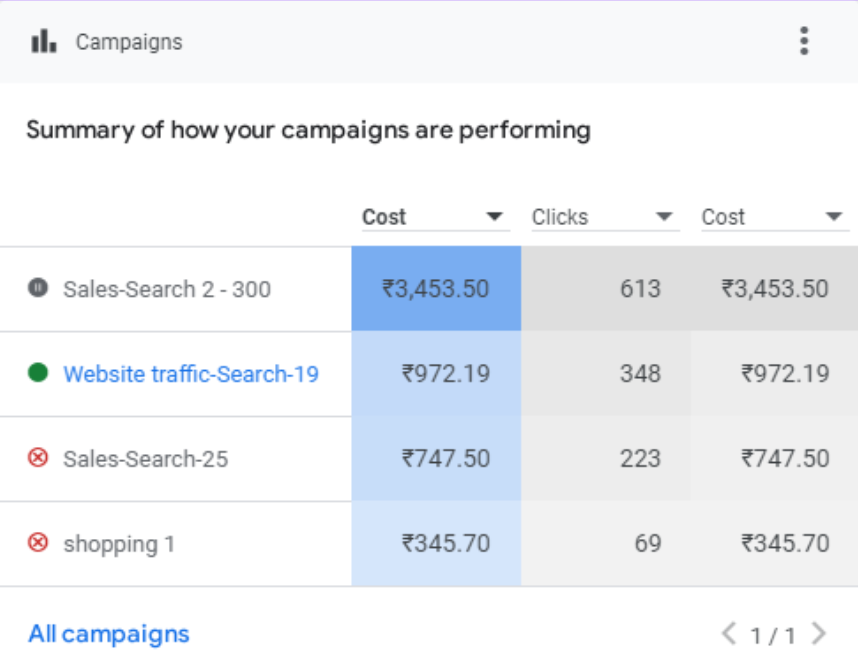
Task: Select the Sales-Search-25 campaign name
Action: (x=145, y=459)
